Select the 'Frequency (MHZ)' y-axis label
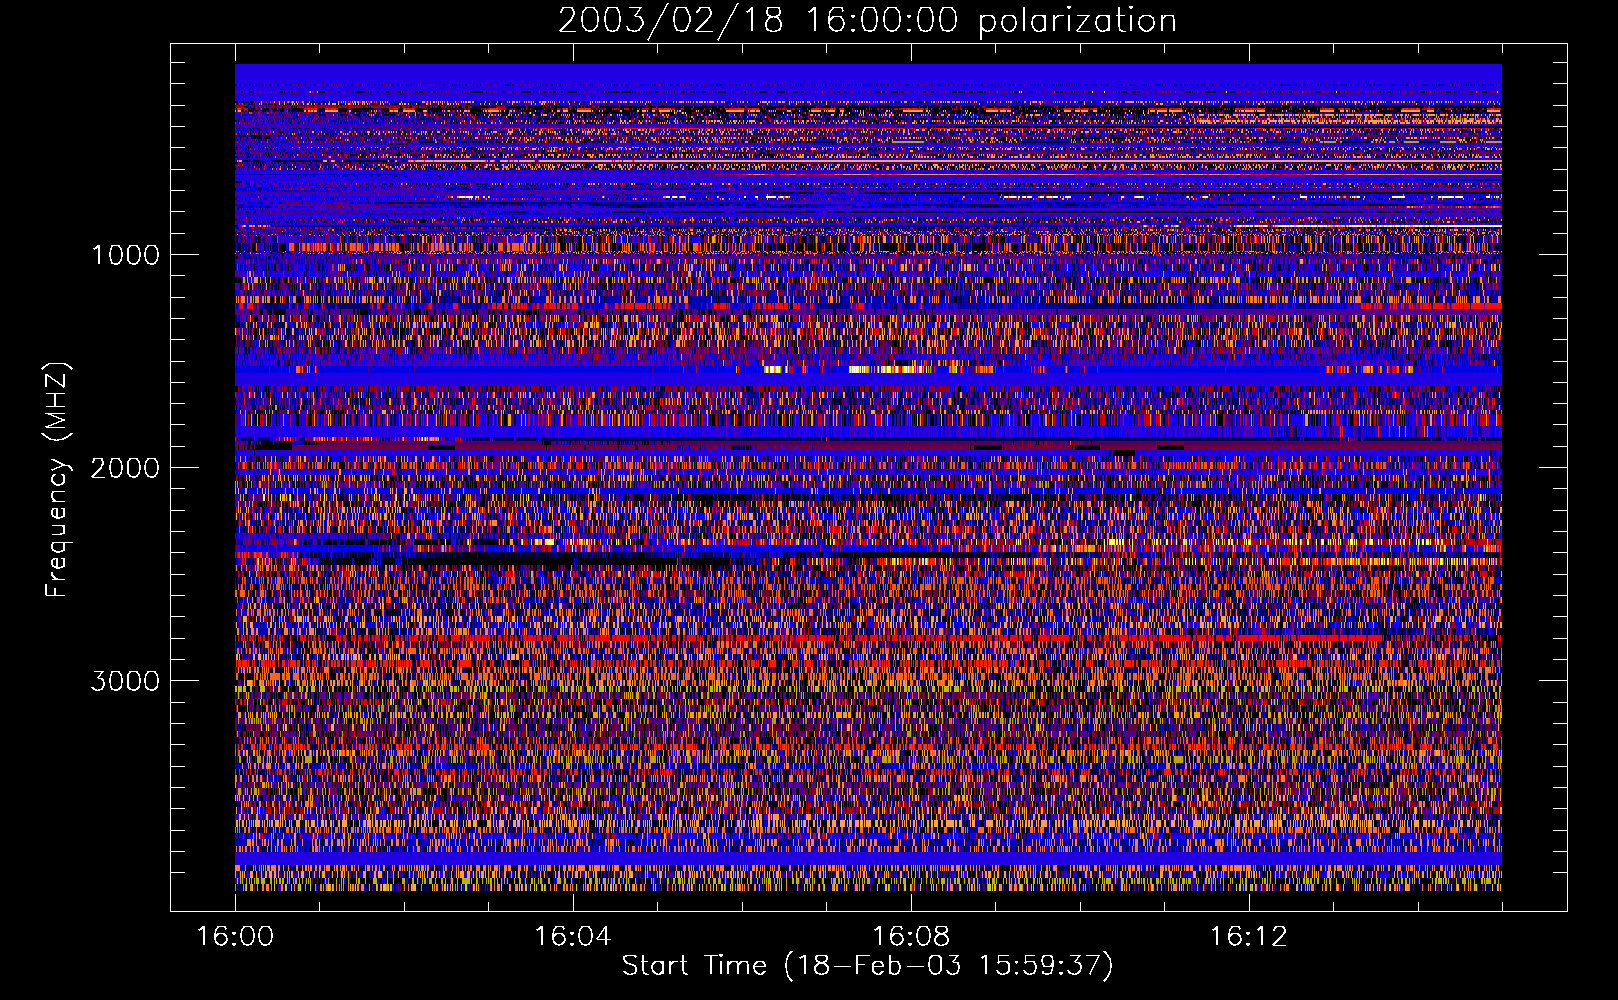This screenshot has width=1618, height=1000. tap(57, 480)
